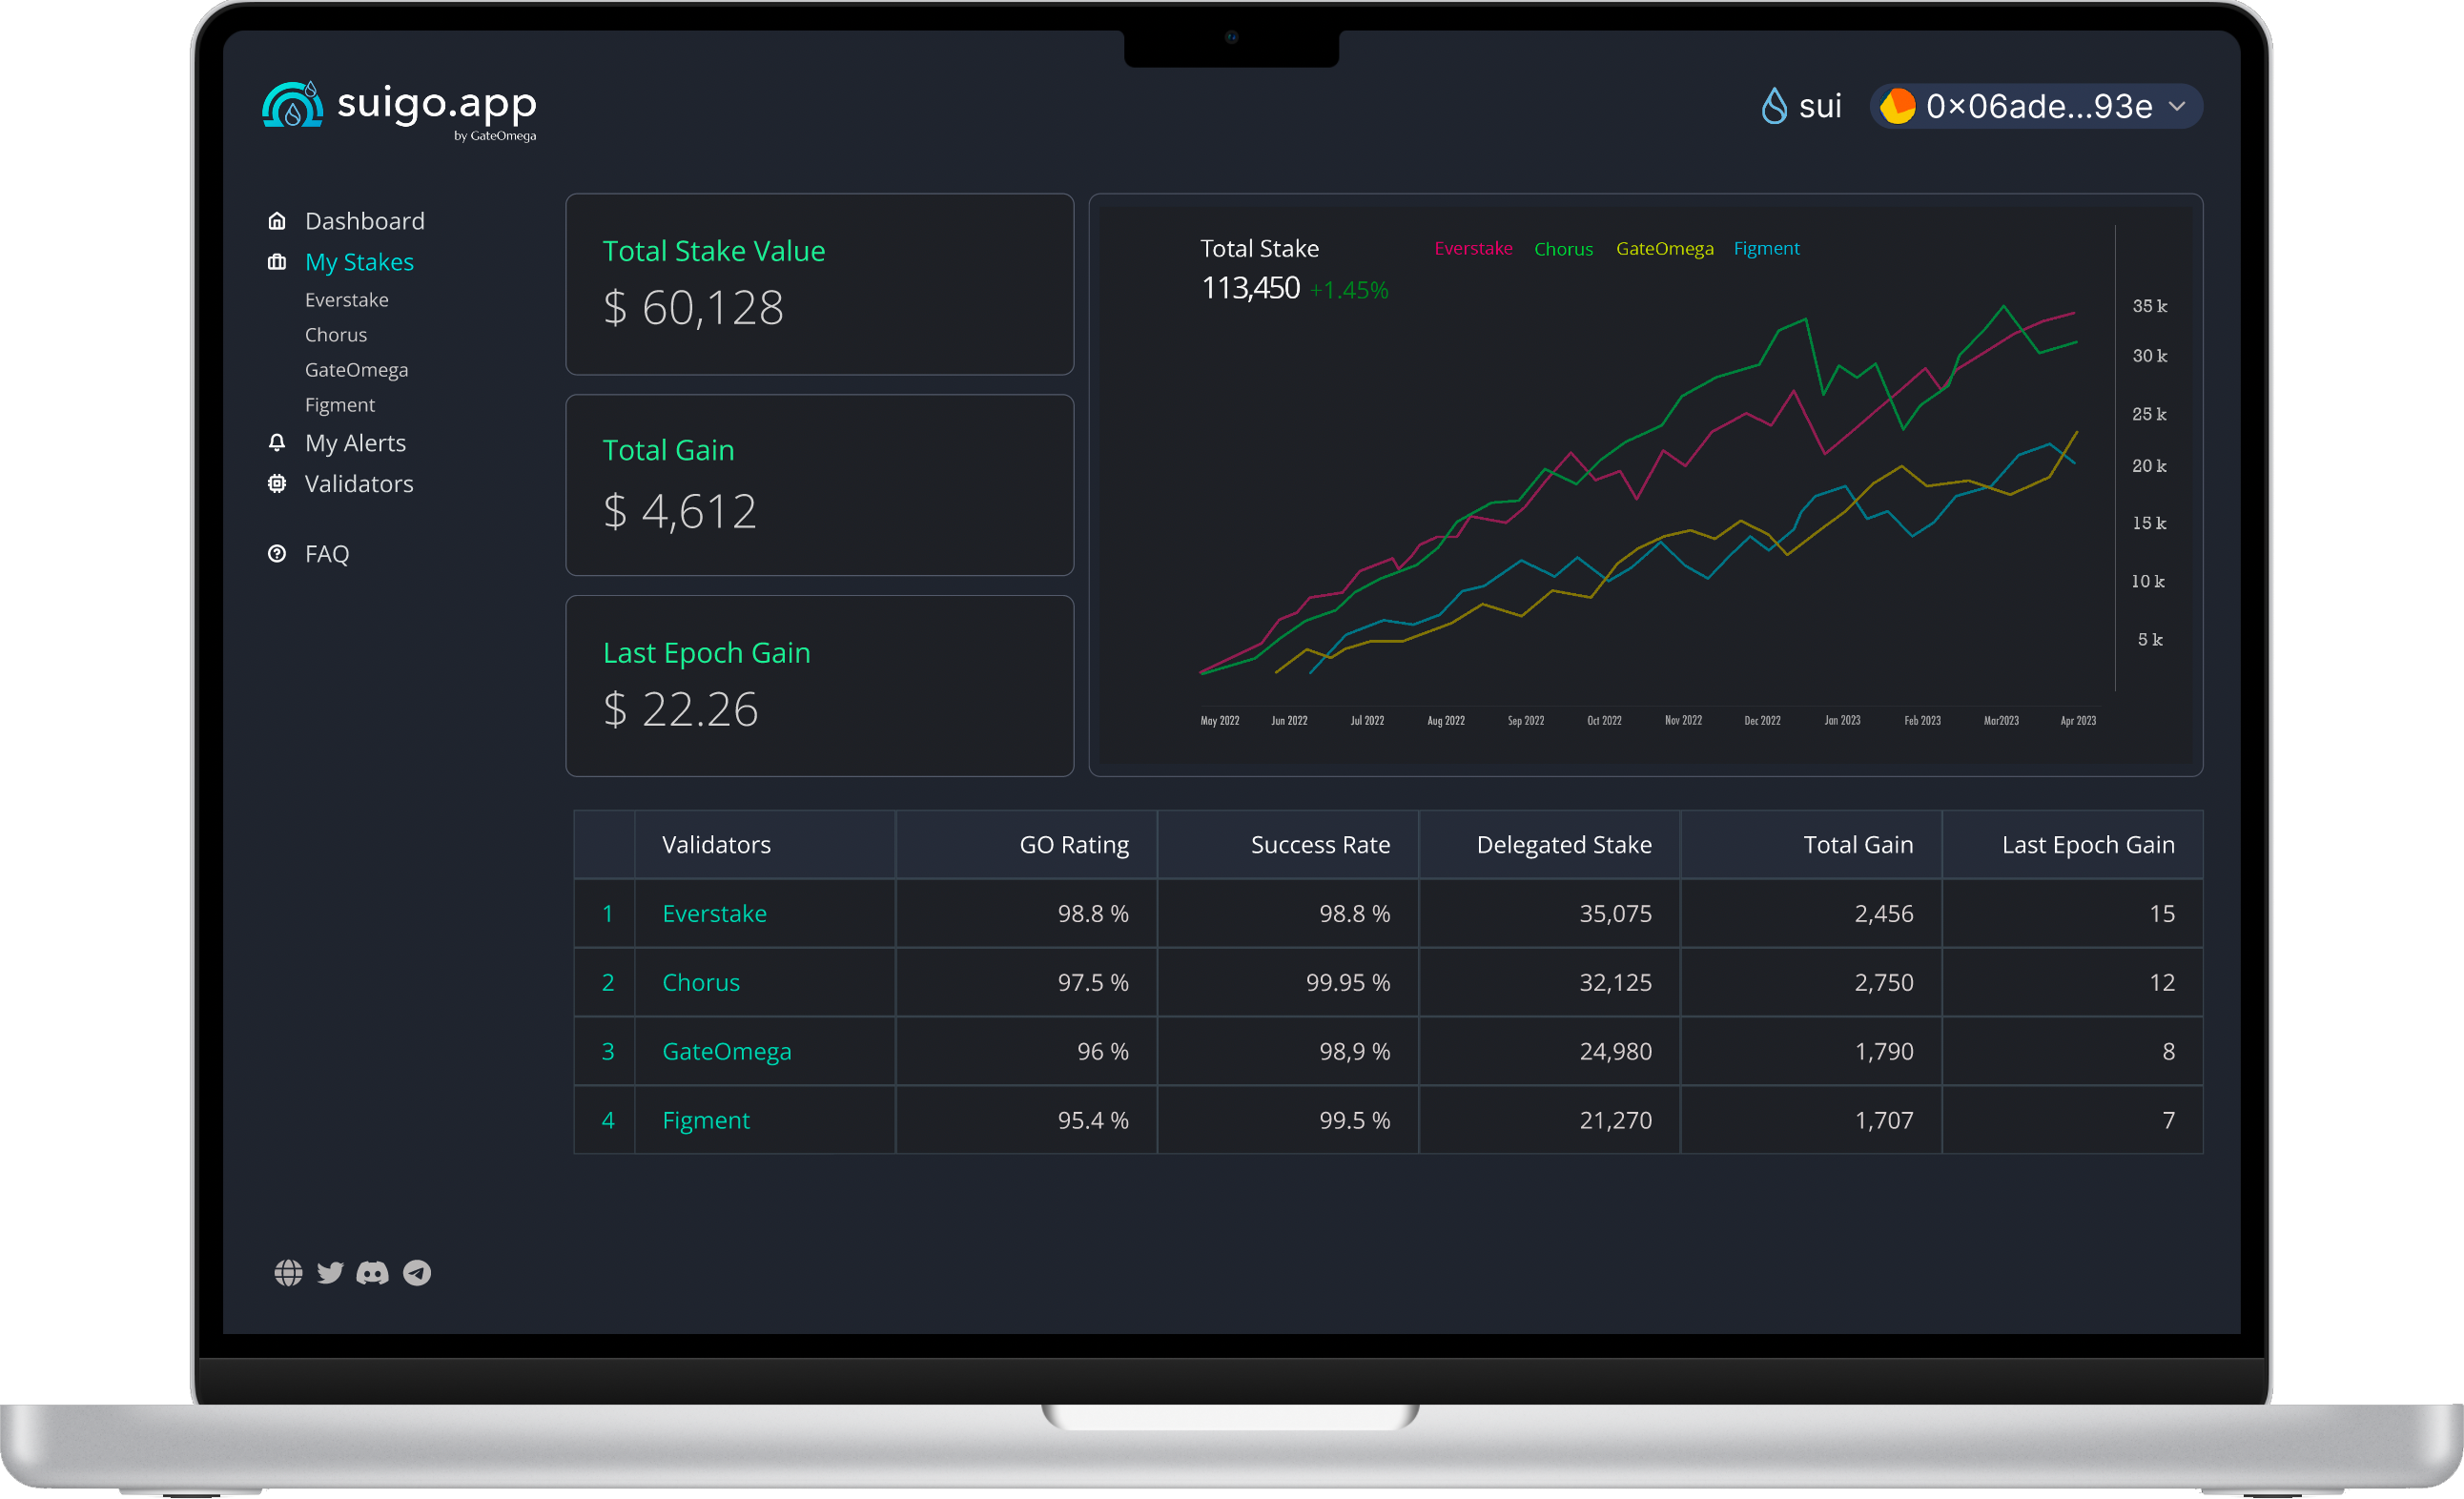Viewport: 2464px width, 1499px height.
Task: Open the Everstake validator link in table
Action: [714, 913]
